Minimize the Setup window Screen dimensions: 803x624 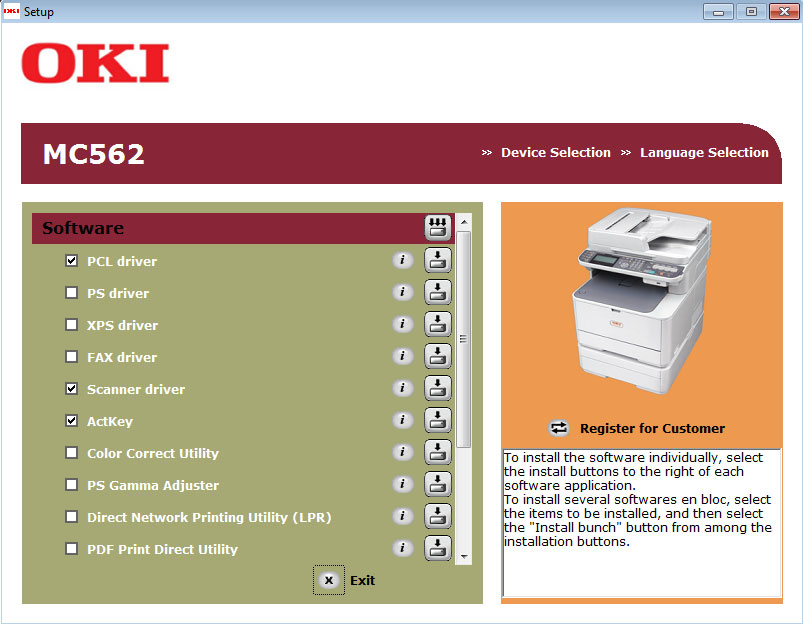[719, 11]
